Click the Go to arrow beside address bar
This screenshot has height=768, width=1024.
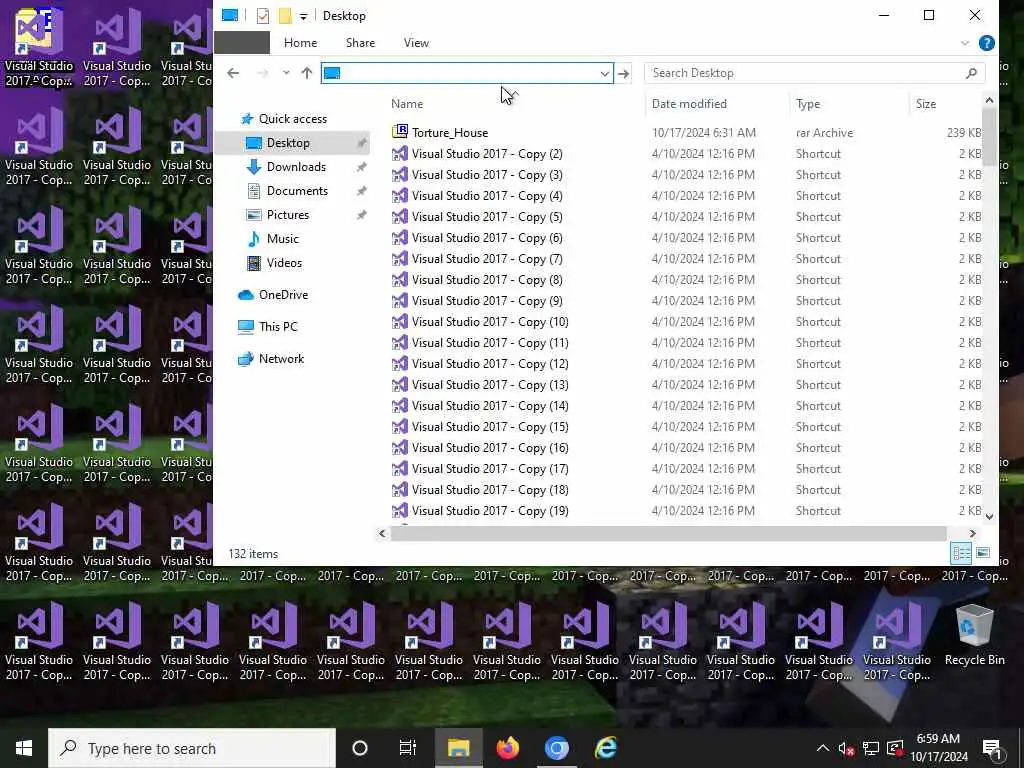click(624, 73)
